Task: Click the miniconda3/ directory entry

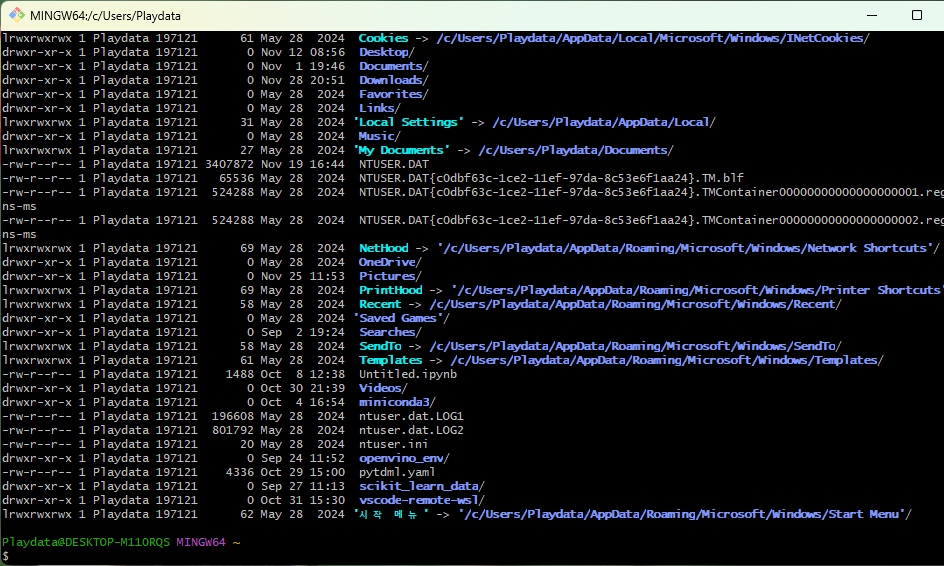Action: coord(397,402)
